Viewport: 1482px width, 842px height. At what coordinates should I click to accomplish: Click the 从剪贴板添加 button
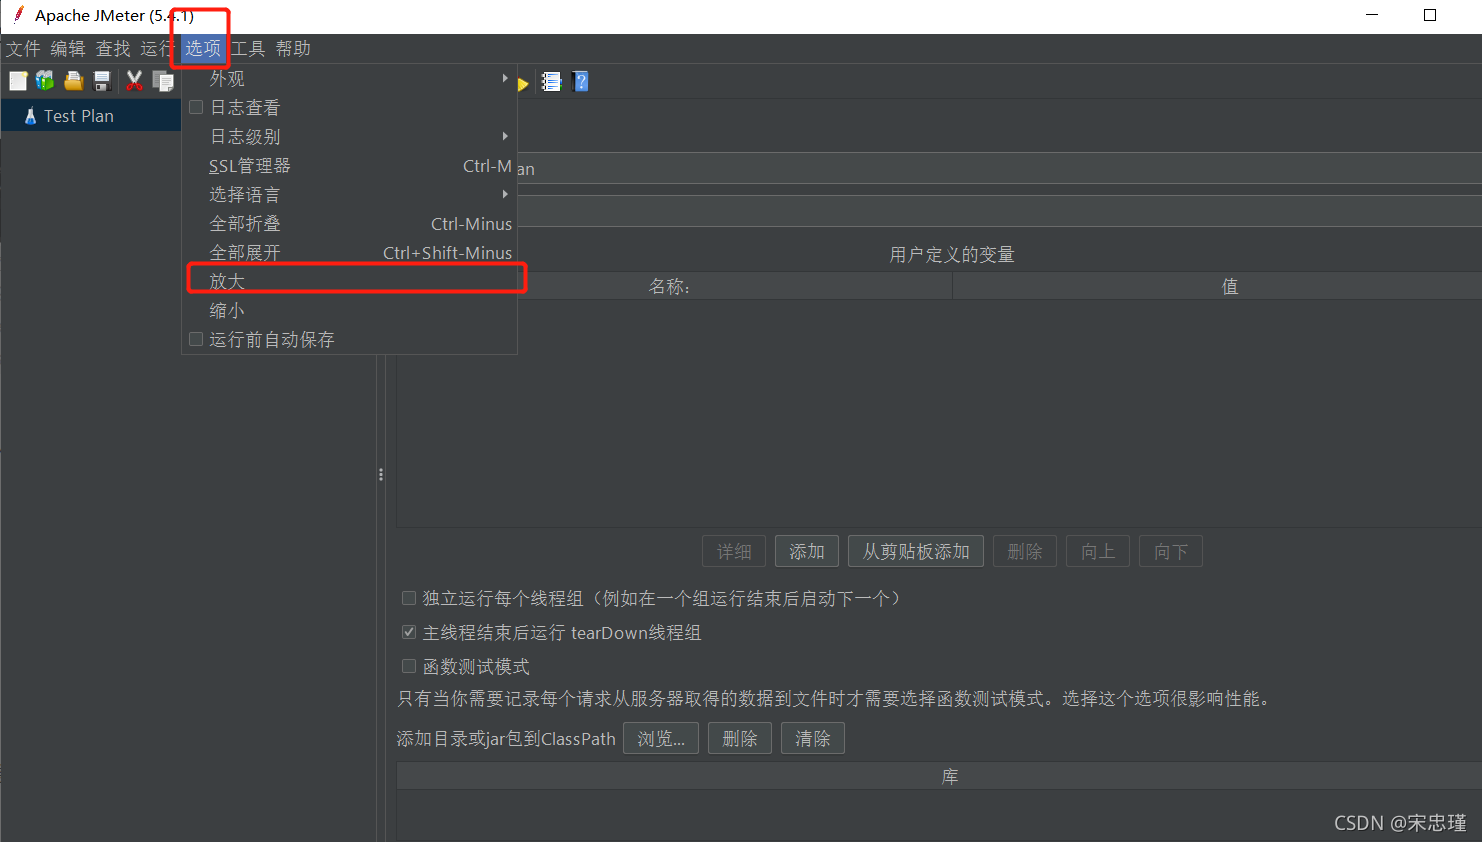[916, 551]
